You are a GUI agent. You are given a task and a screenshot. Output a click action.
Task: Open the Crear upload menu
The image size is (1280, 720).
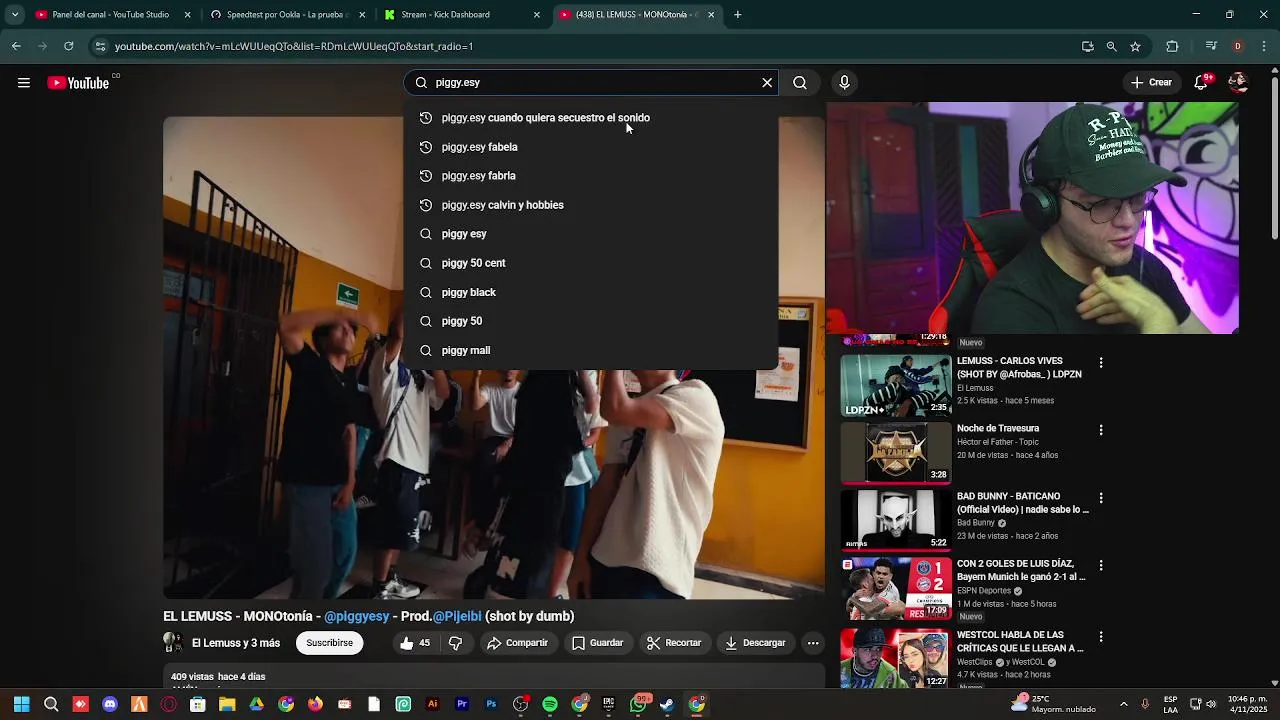(1151, 83)
